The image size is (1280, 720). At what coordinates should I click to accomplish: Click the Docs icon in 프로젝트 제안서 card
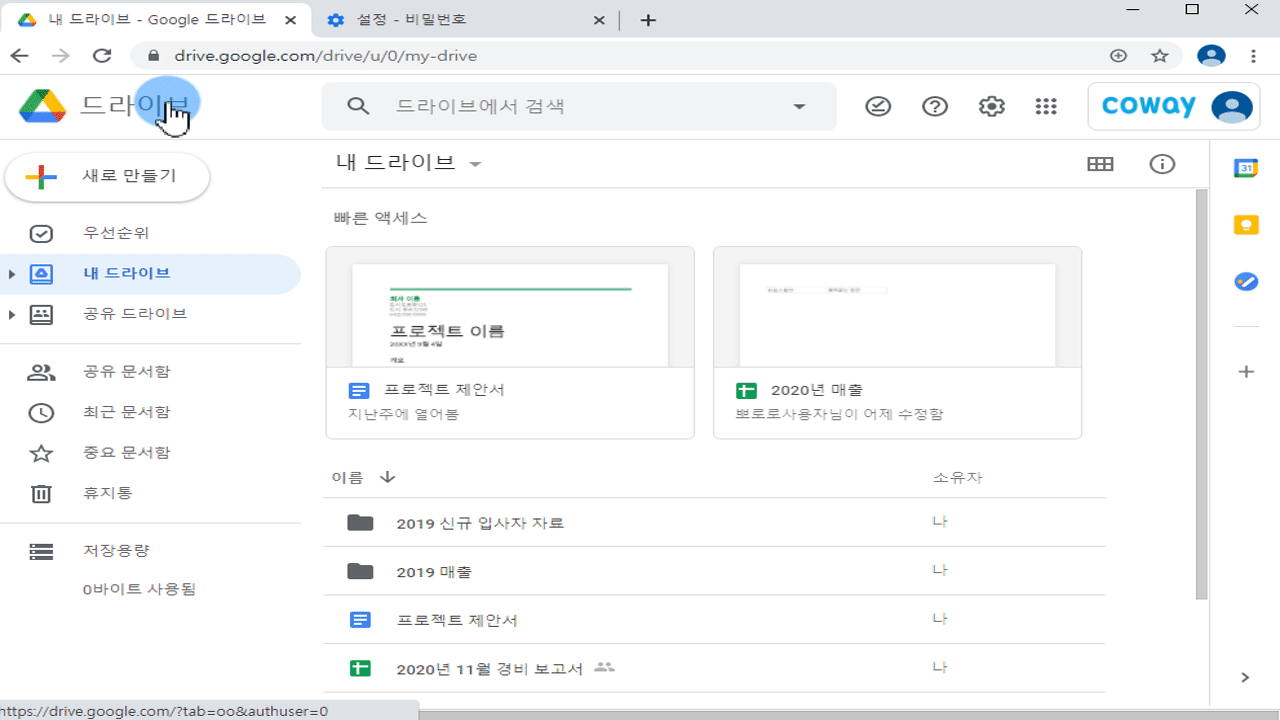[359, 391]
